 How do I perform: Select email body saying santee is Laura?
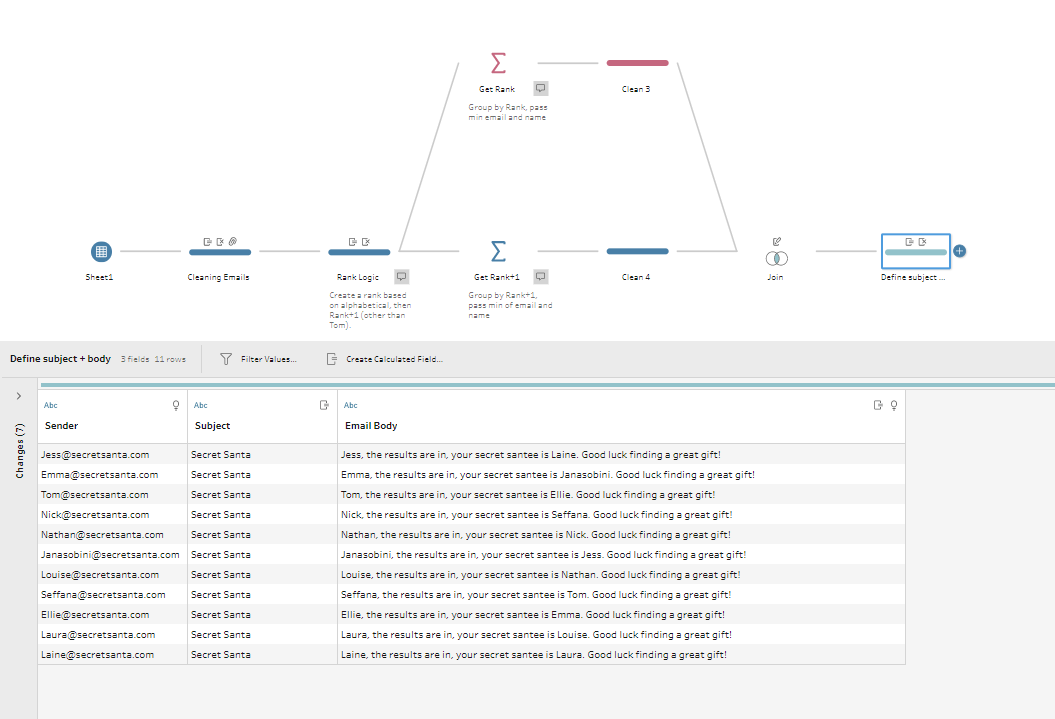click(x=621, y=654)
